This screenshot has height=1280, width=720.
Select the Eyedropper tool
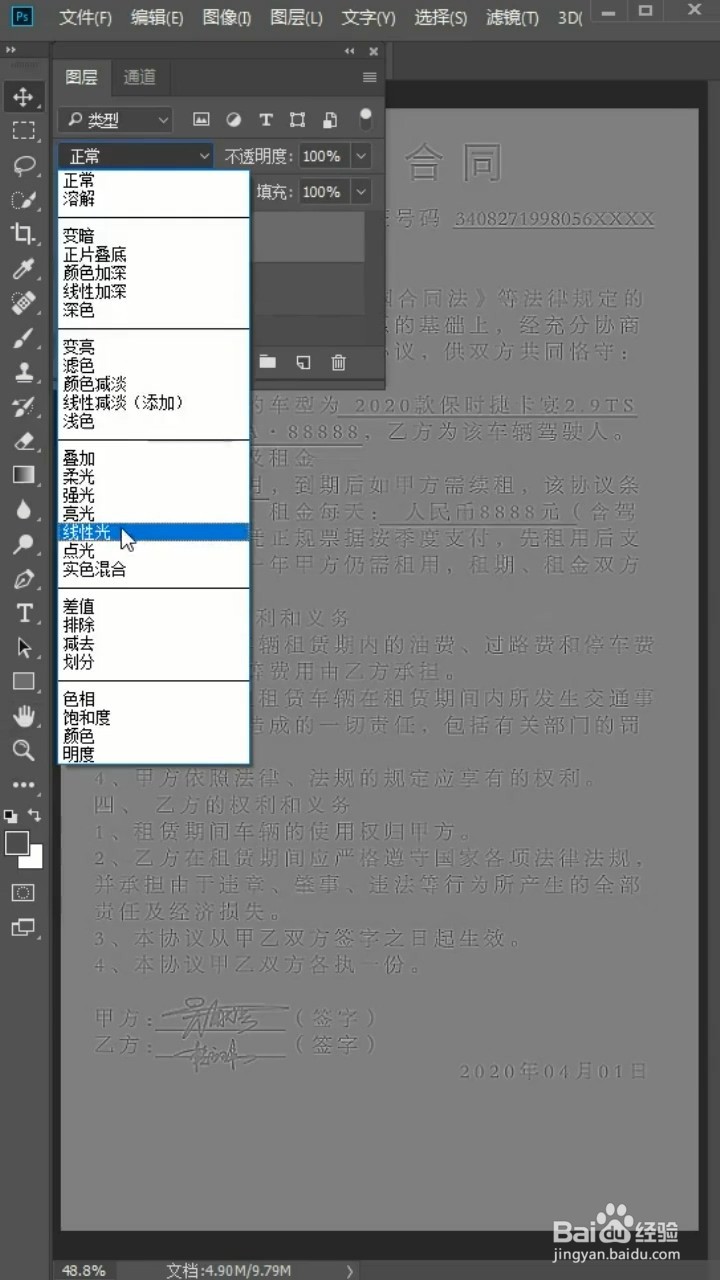point(23,268)
